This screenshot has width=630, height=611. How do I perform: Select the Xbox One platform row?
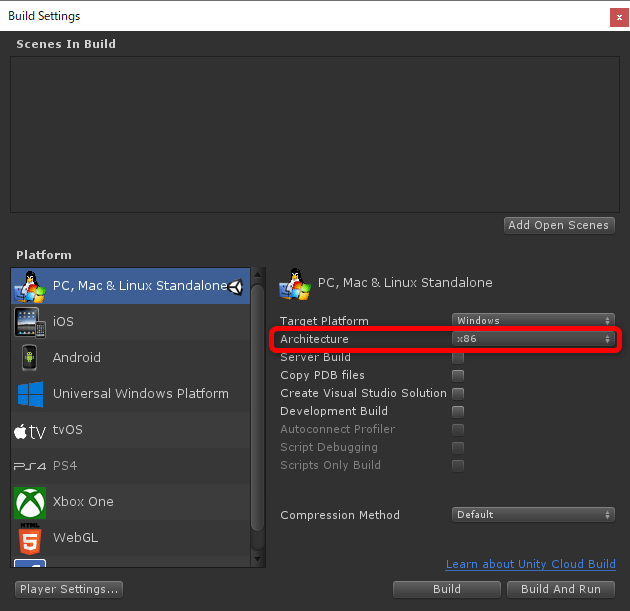131,502
